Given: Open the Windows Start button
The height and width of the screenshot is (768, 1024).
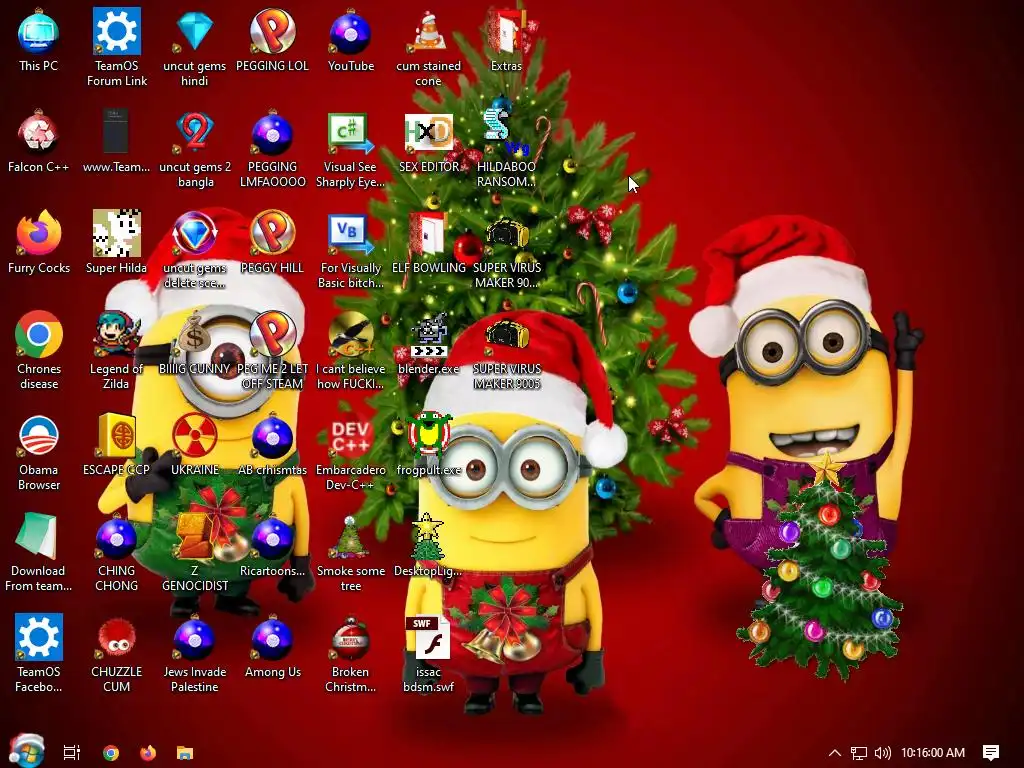Looking at the screenshot, I should (27, 752).
